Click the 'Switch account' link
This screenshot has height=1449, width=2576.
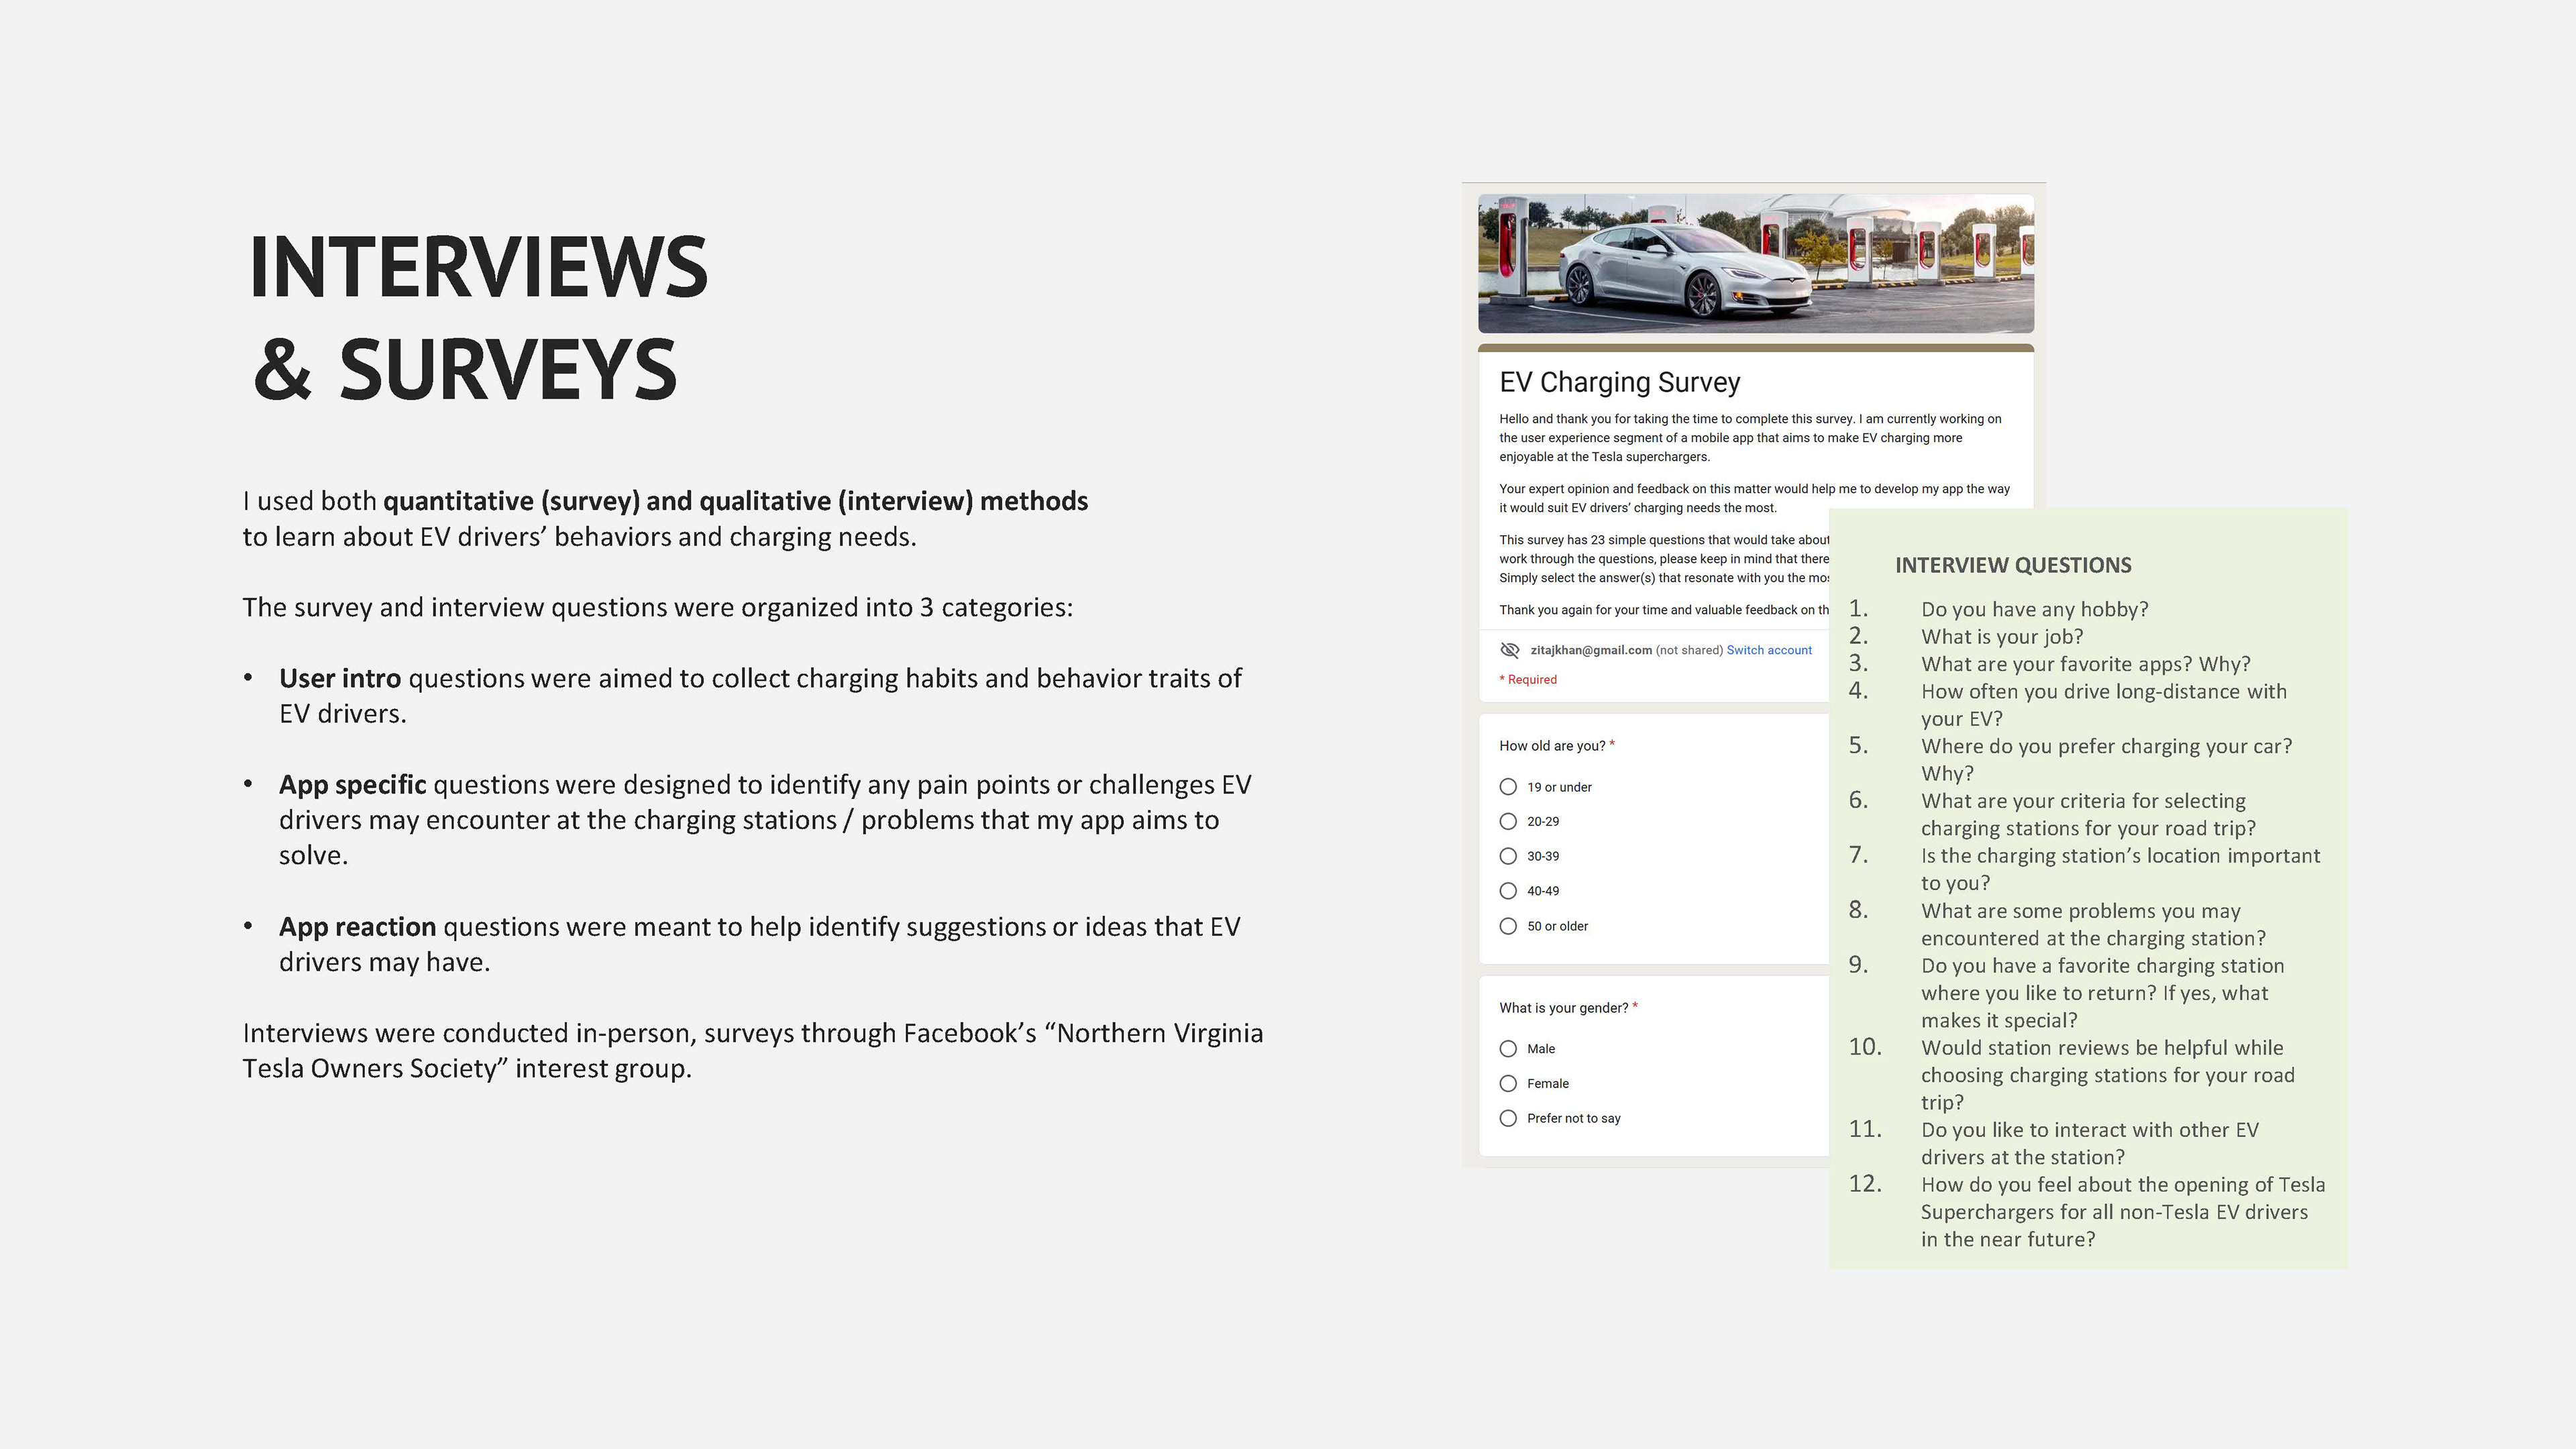click(x=1768, y=650)
